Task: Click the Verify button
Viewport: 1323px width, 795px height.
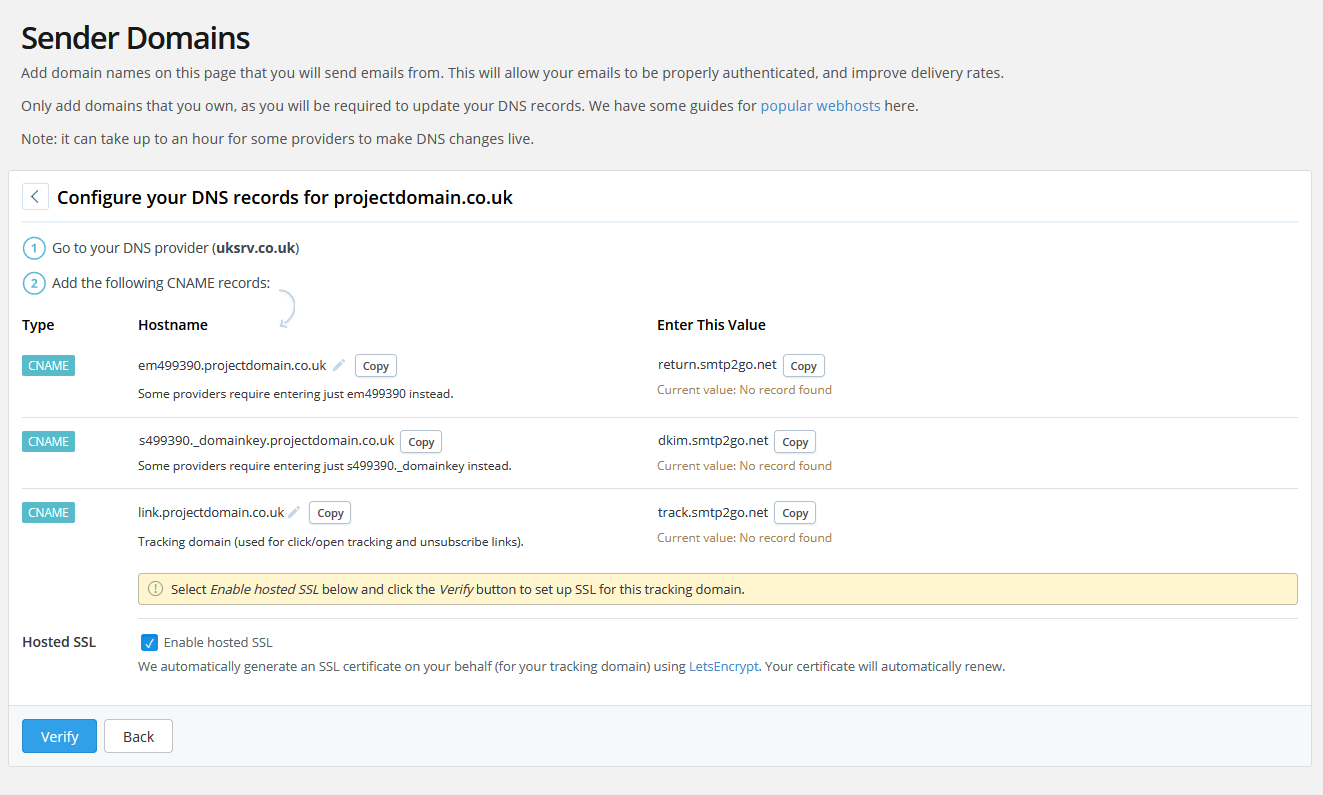Action: tap(59, 736)
